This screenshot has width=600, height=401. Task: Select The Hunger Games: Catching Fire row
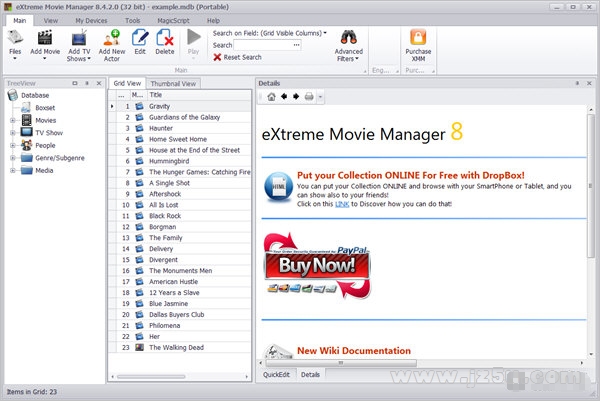(x=180, y=172)
